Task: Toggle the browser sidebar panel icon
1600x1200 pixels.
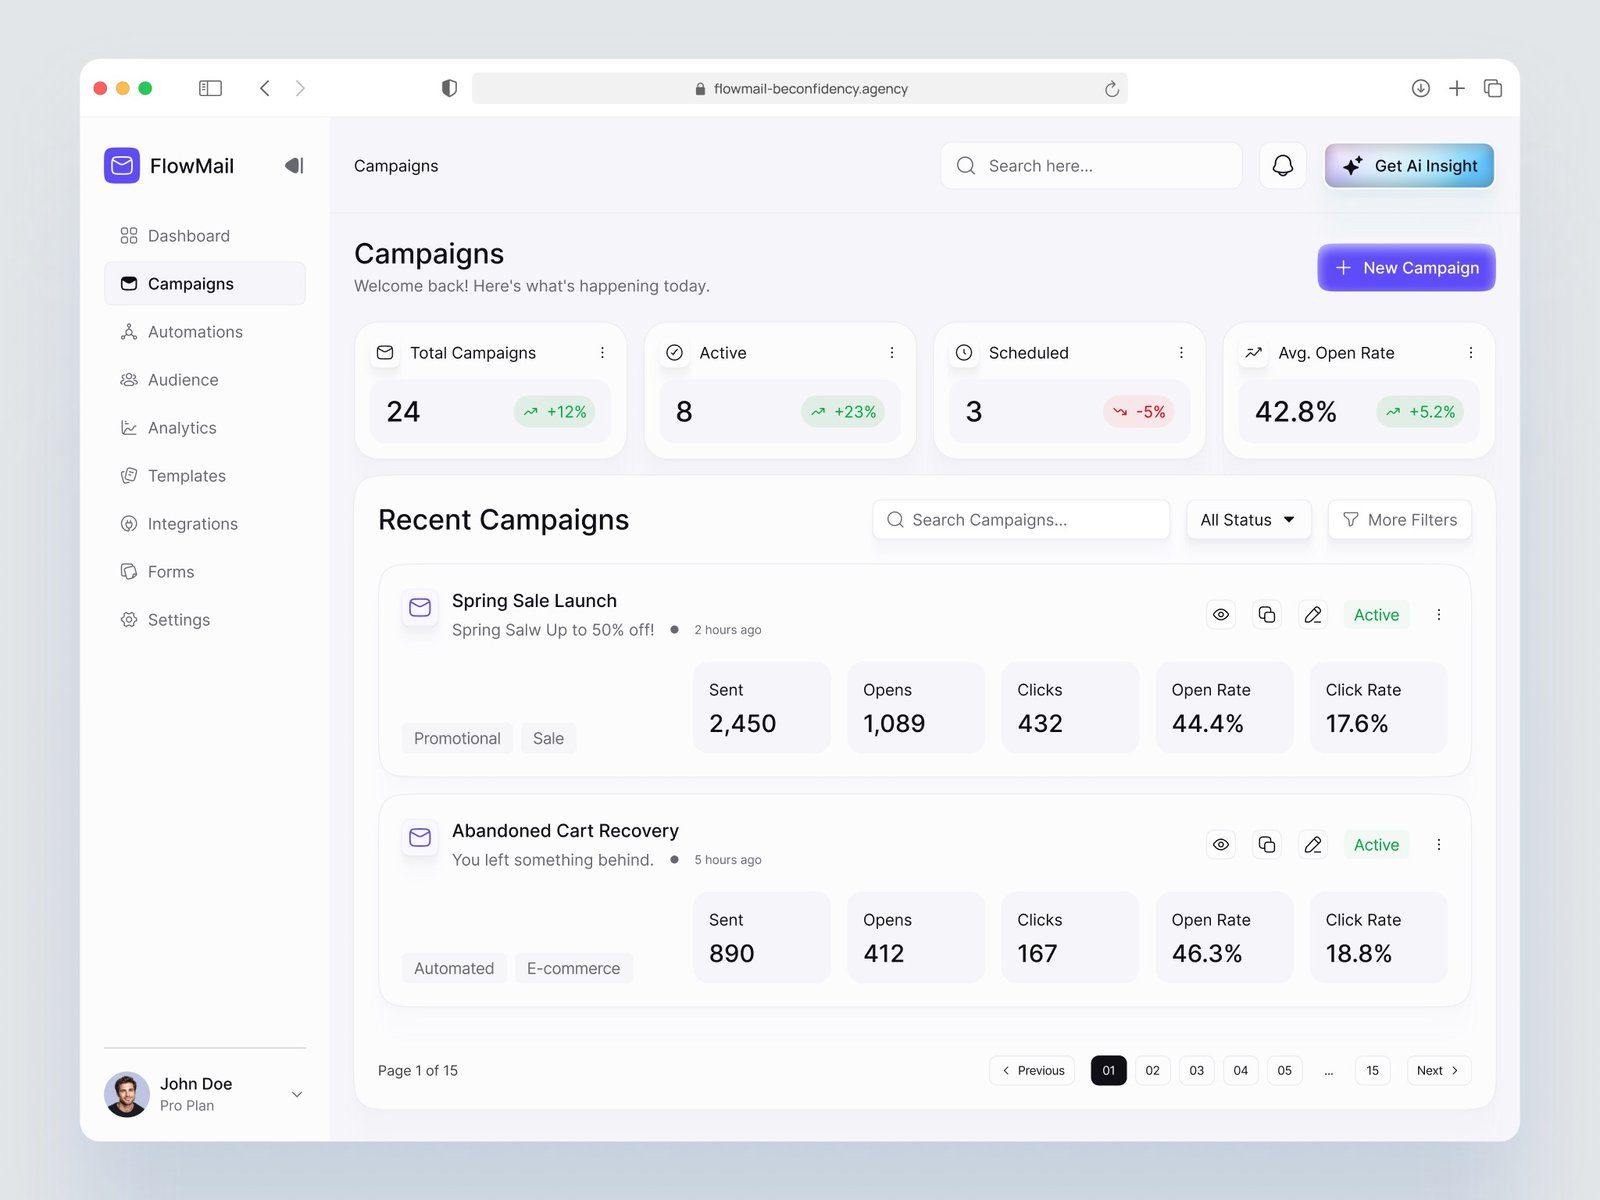Action: click(x=210, y=88)
